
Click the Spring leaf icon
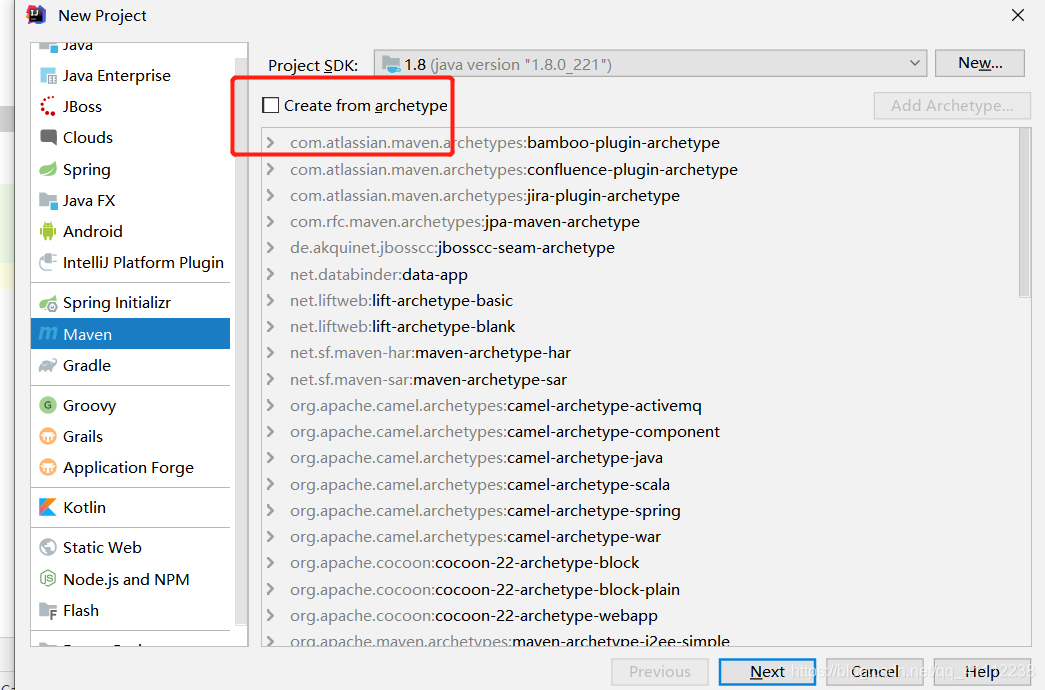(48, 169)
